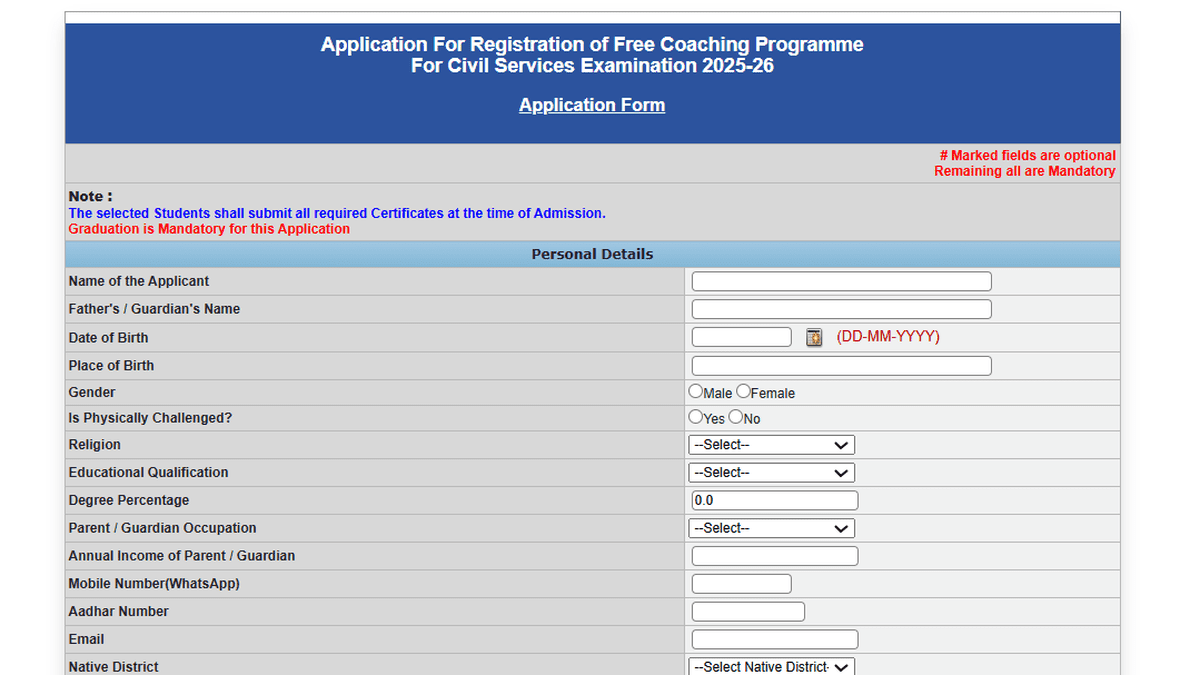Choose Yes for Physically Challenged
The width and height of the screenshot is (1200, 675).
(695, 417)
